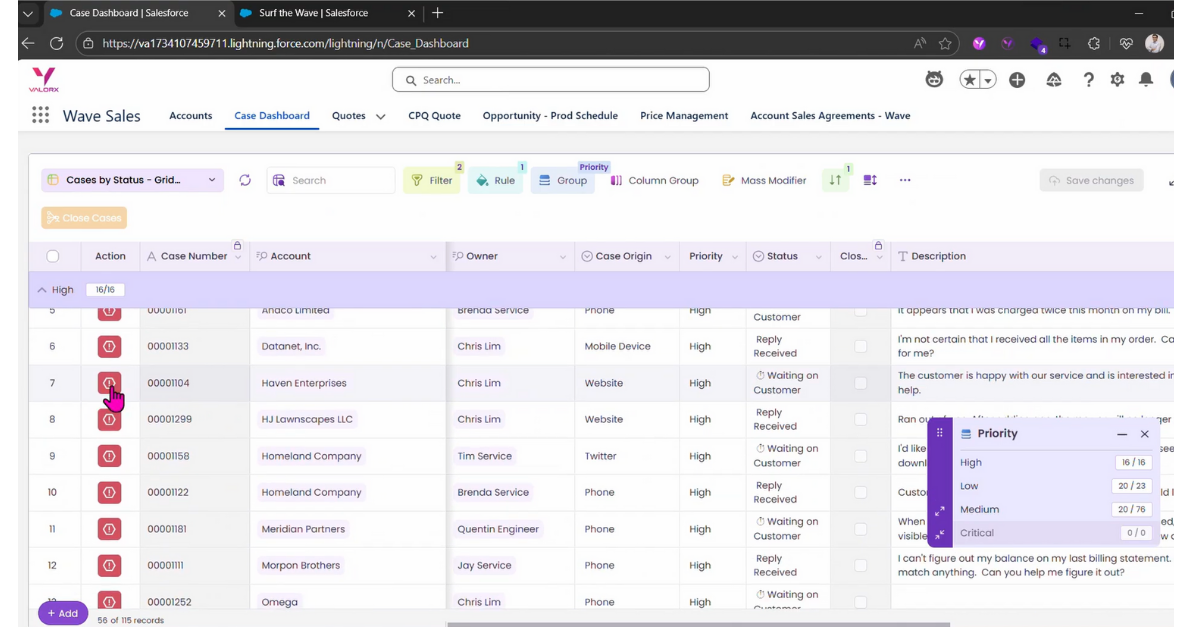Open the Column Group tool
Image resolution: width=1200 pixels, height=627 pixels.
[655, 180]
